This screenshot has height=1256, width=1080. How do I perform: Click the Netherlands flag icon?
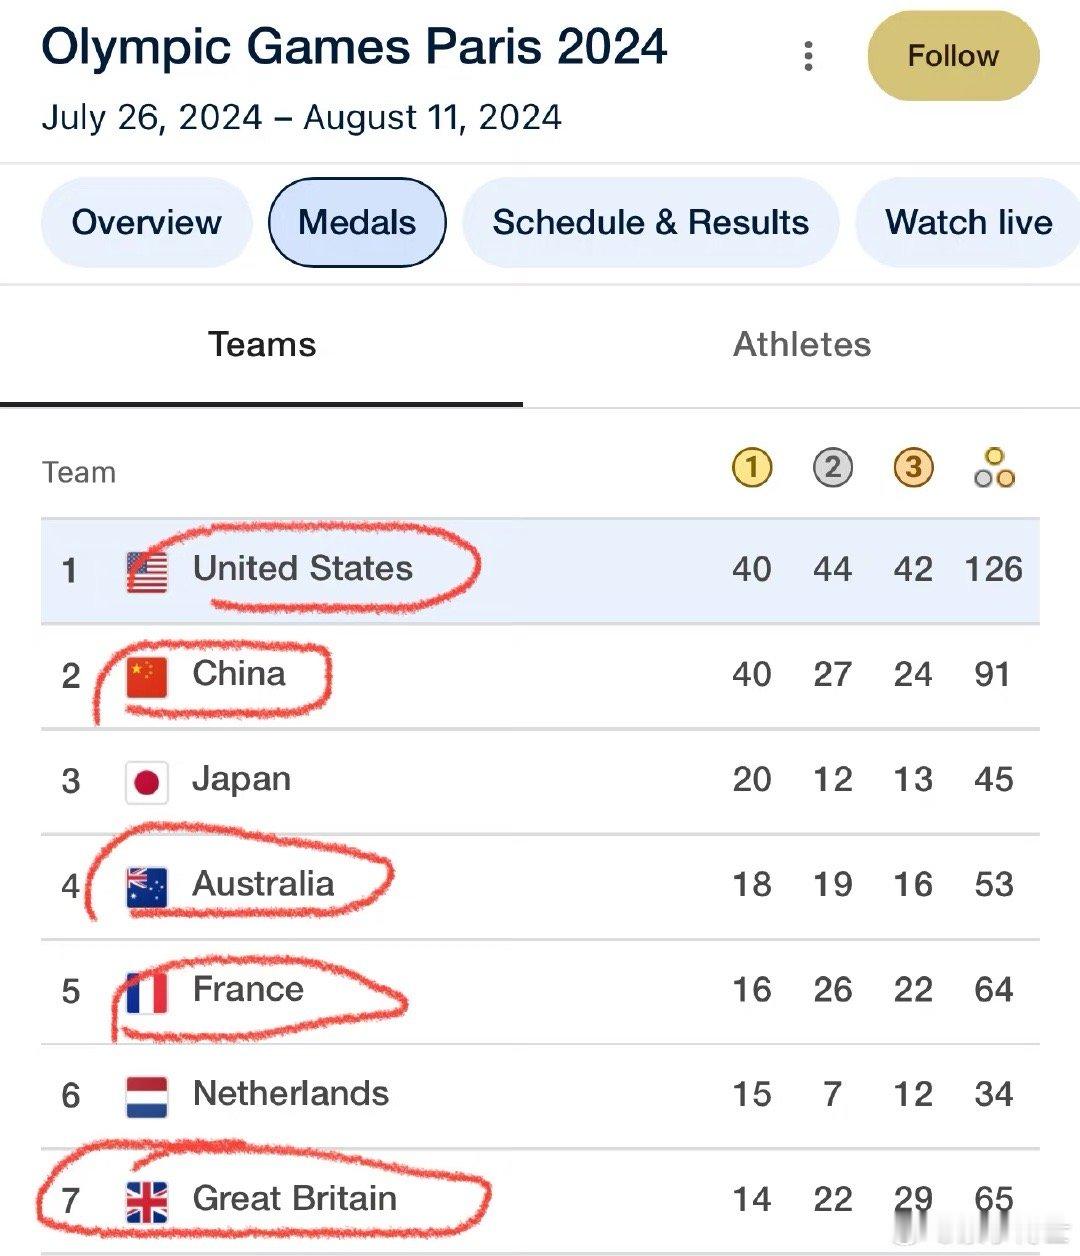(x=147, y=1097)
